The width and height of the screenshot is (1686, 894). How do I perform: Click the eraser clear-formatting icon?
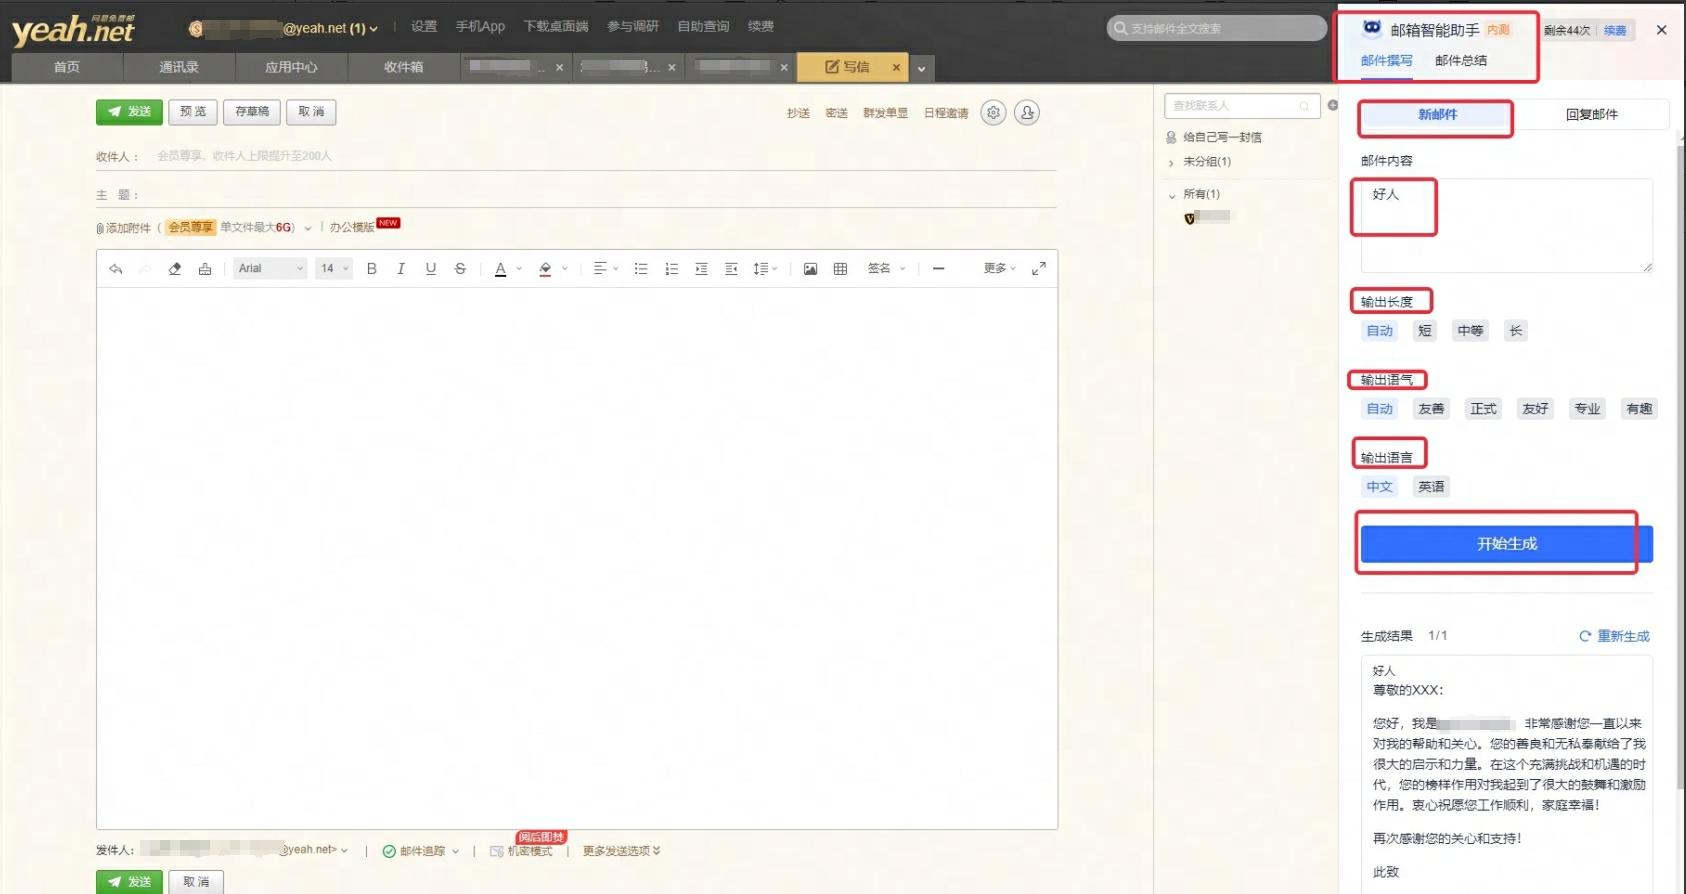pyautogui.click(x=175, y=268)
